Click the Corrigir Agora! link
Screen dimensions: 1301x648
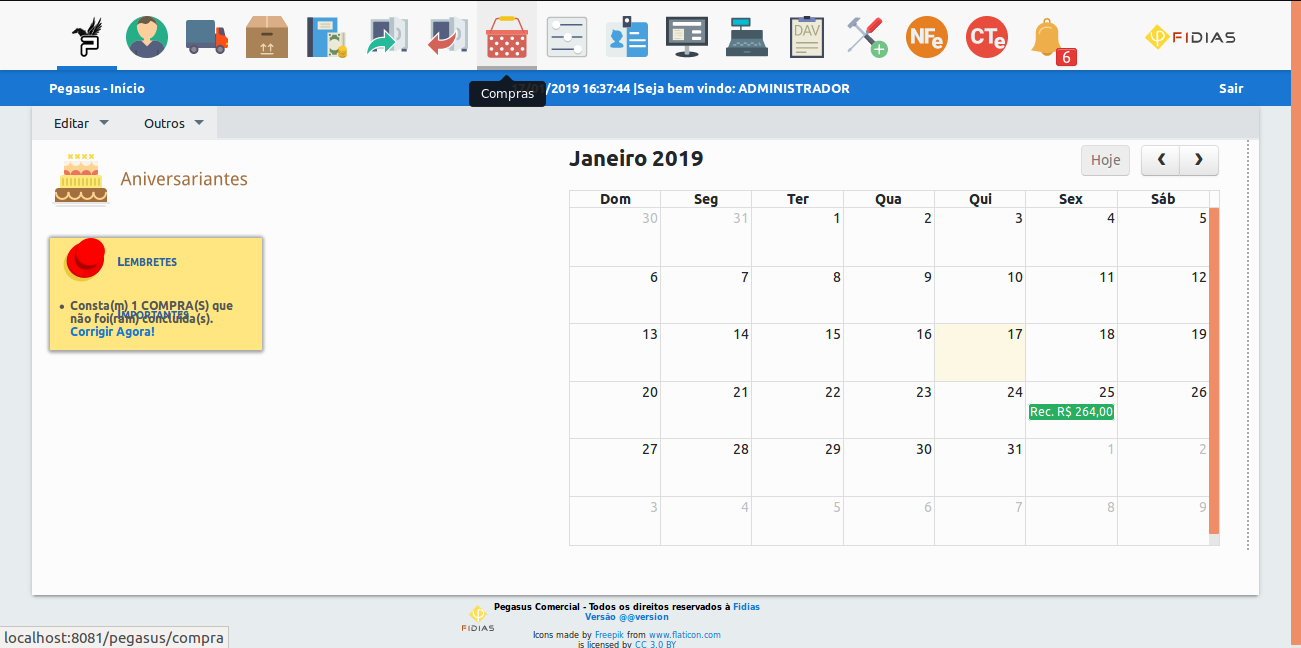click(x=112, y=331)
